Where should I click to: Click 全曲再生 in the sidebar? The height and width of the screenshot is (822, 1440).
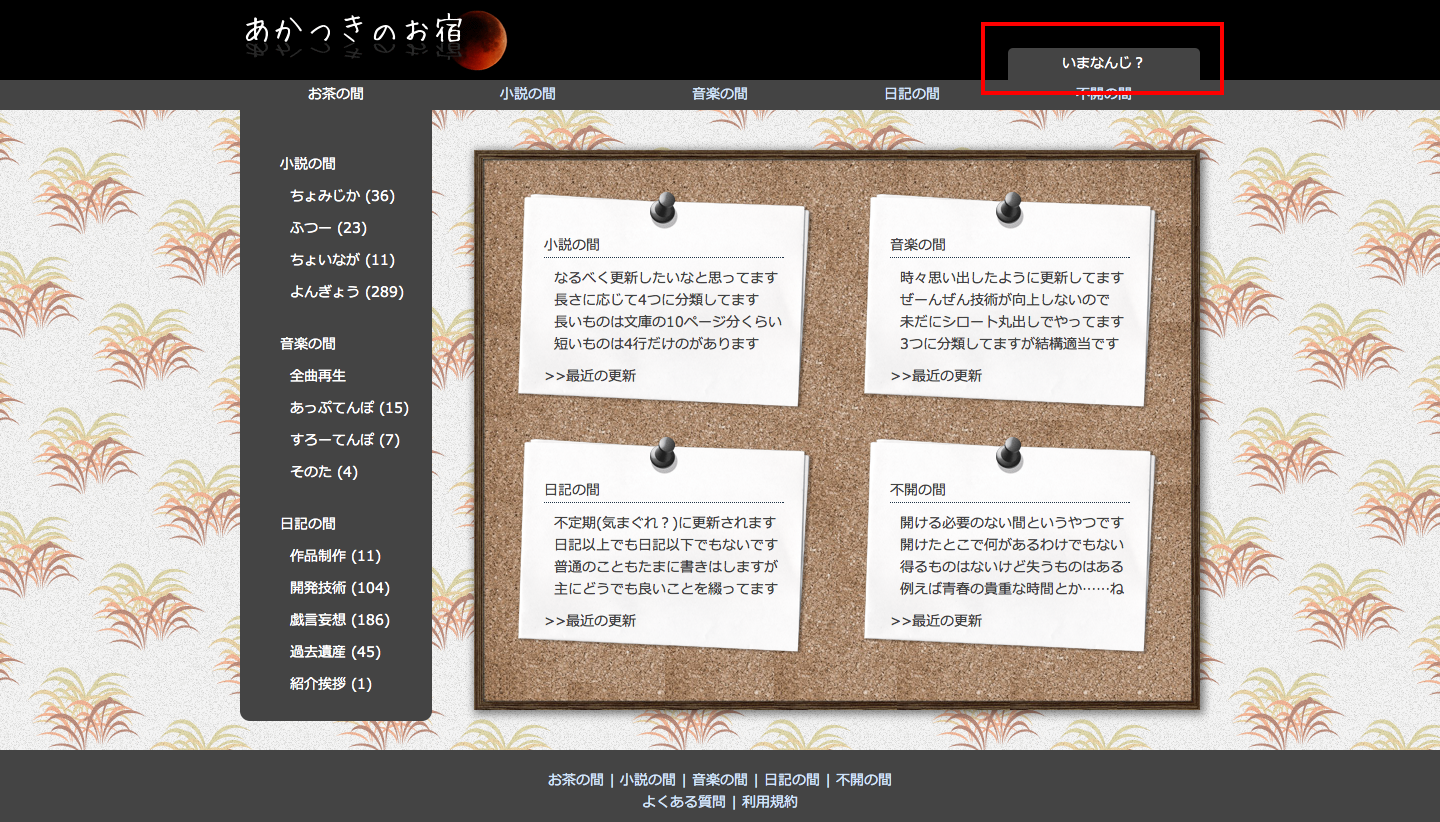coord(318,376)
